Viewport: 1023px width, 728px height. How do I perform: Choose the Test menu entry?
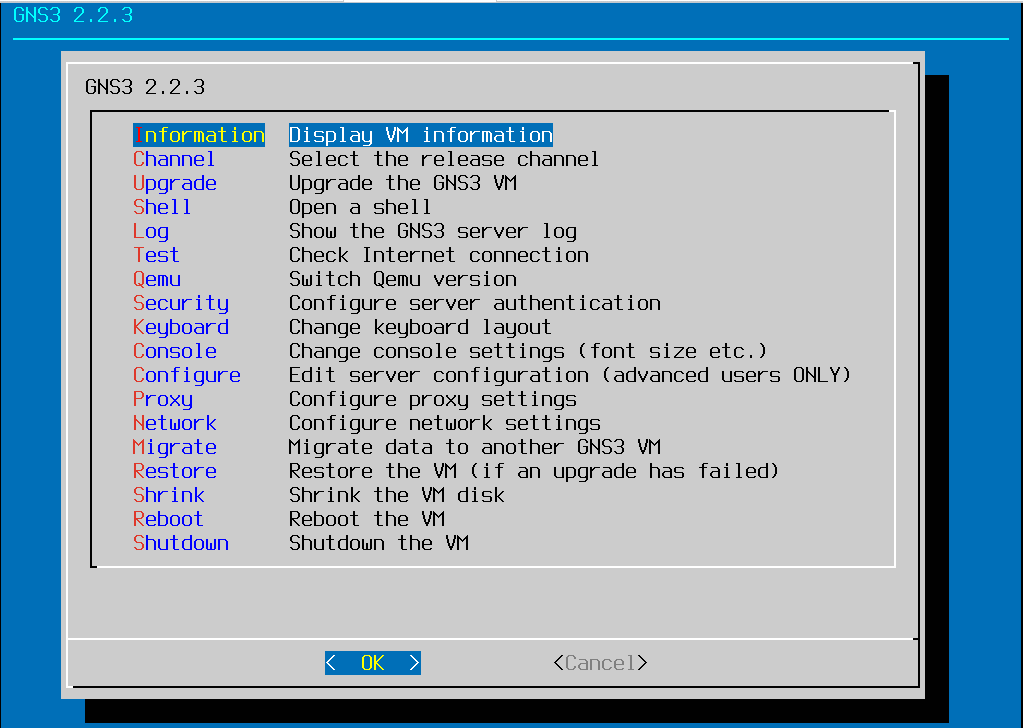click(x=156, y=255)
